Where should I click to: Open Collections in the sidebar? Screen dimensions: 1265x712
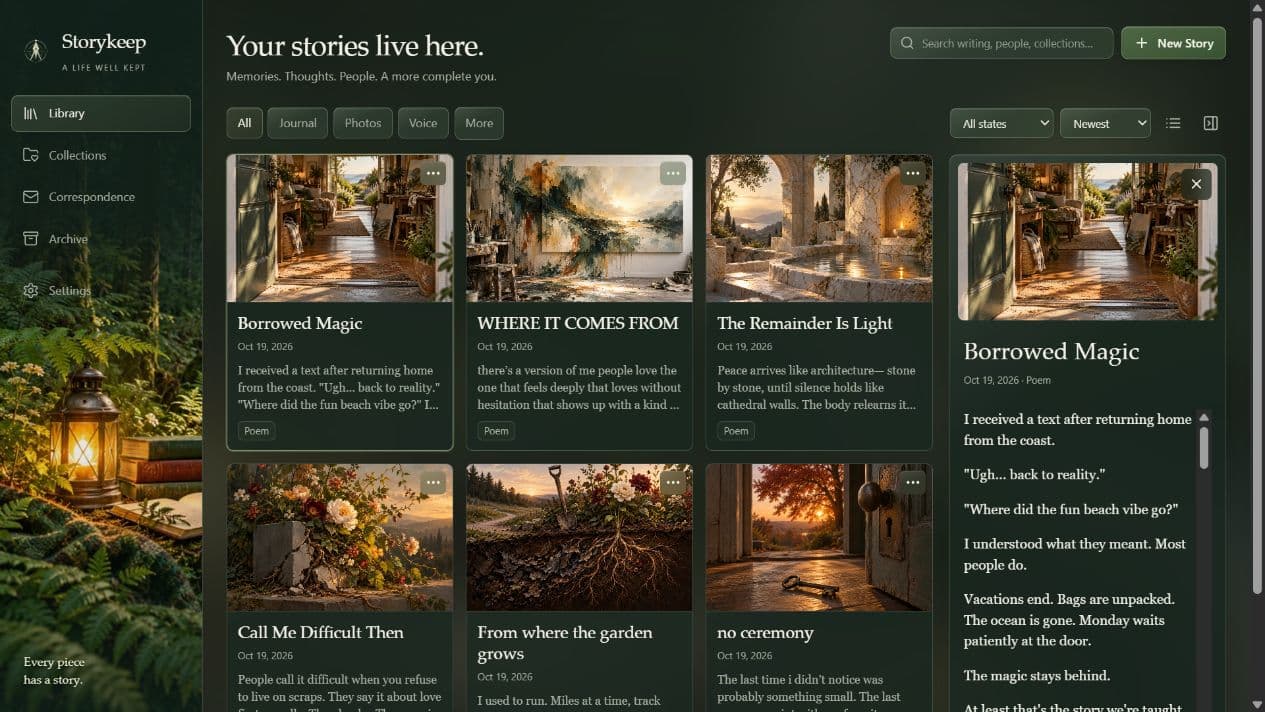tap(101, 155)
